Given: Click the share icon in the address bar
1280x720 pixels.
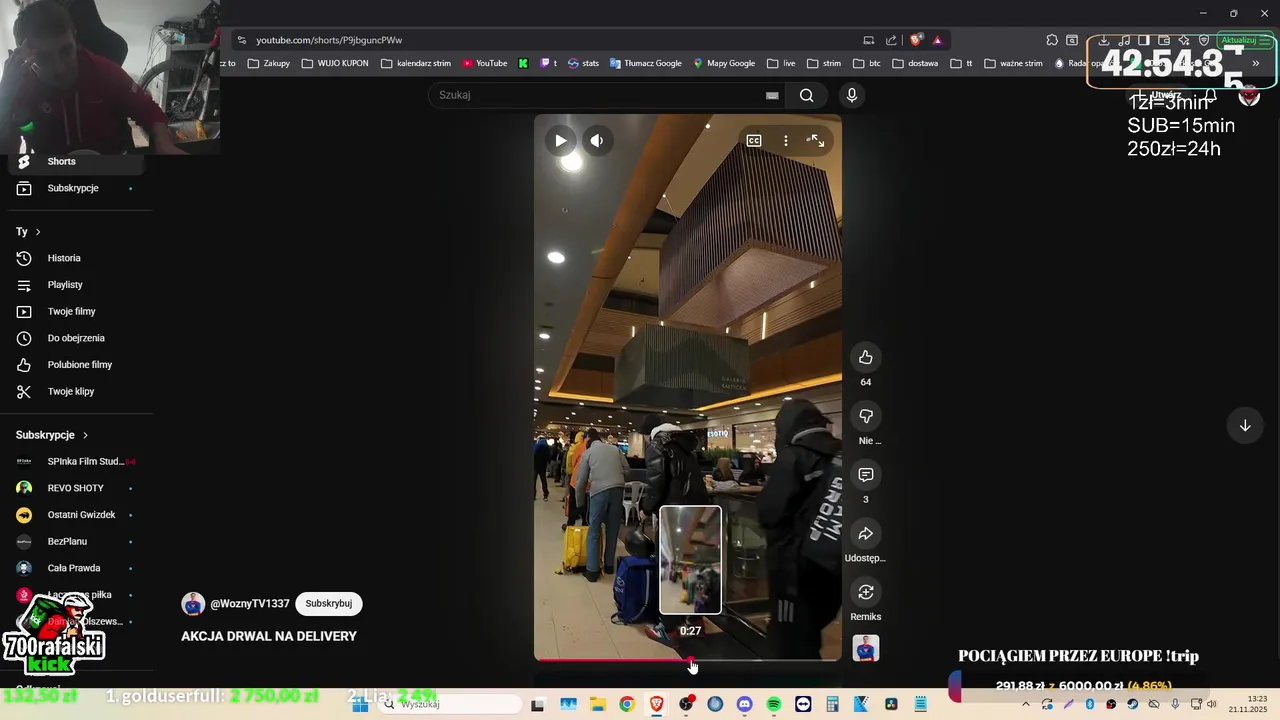Looking at the screenshot, I should [891, 40].
